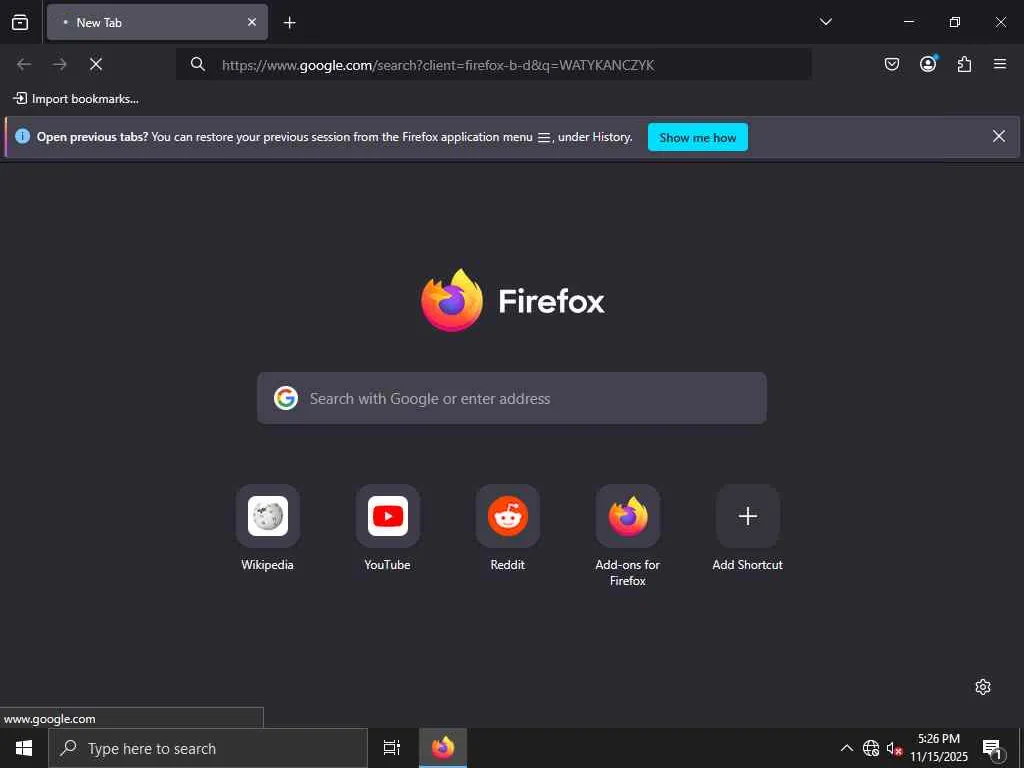Click the info icon in notification bar
This screenshot has width=1024, height=768.
[22, 136]
